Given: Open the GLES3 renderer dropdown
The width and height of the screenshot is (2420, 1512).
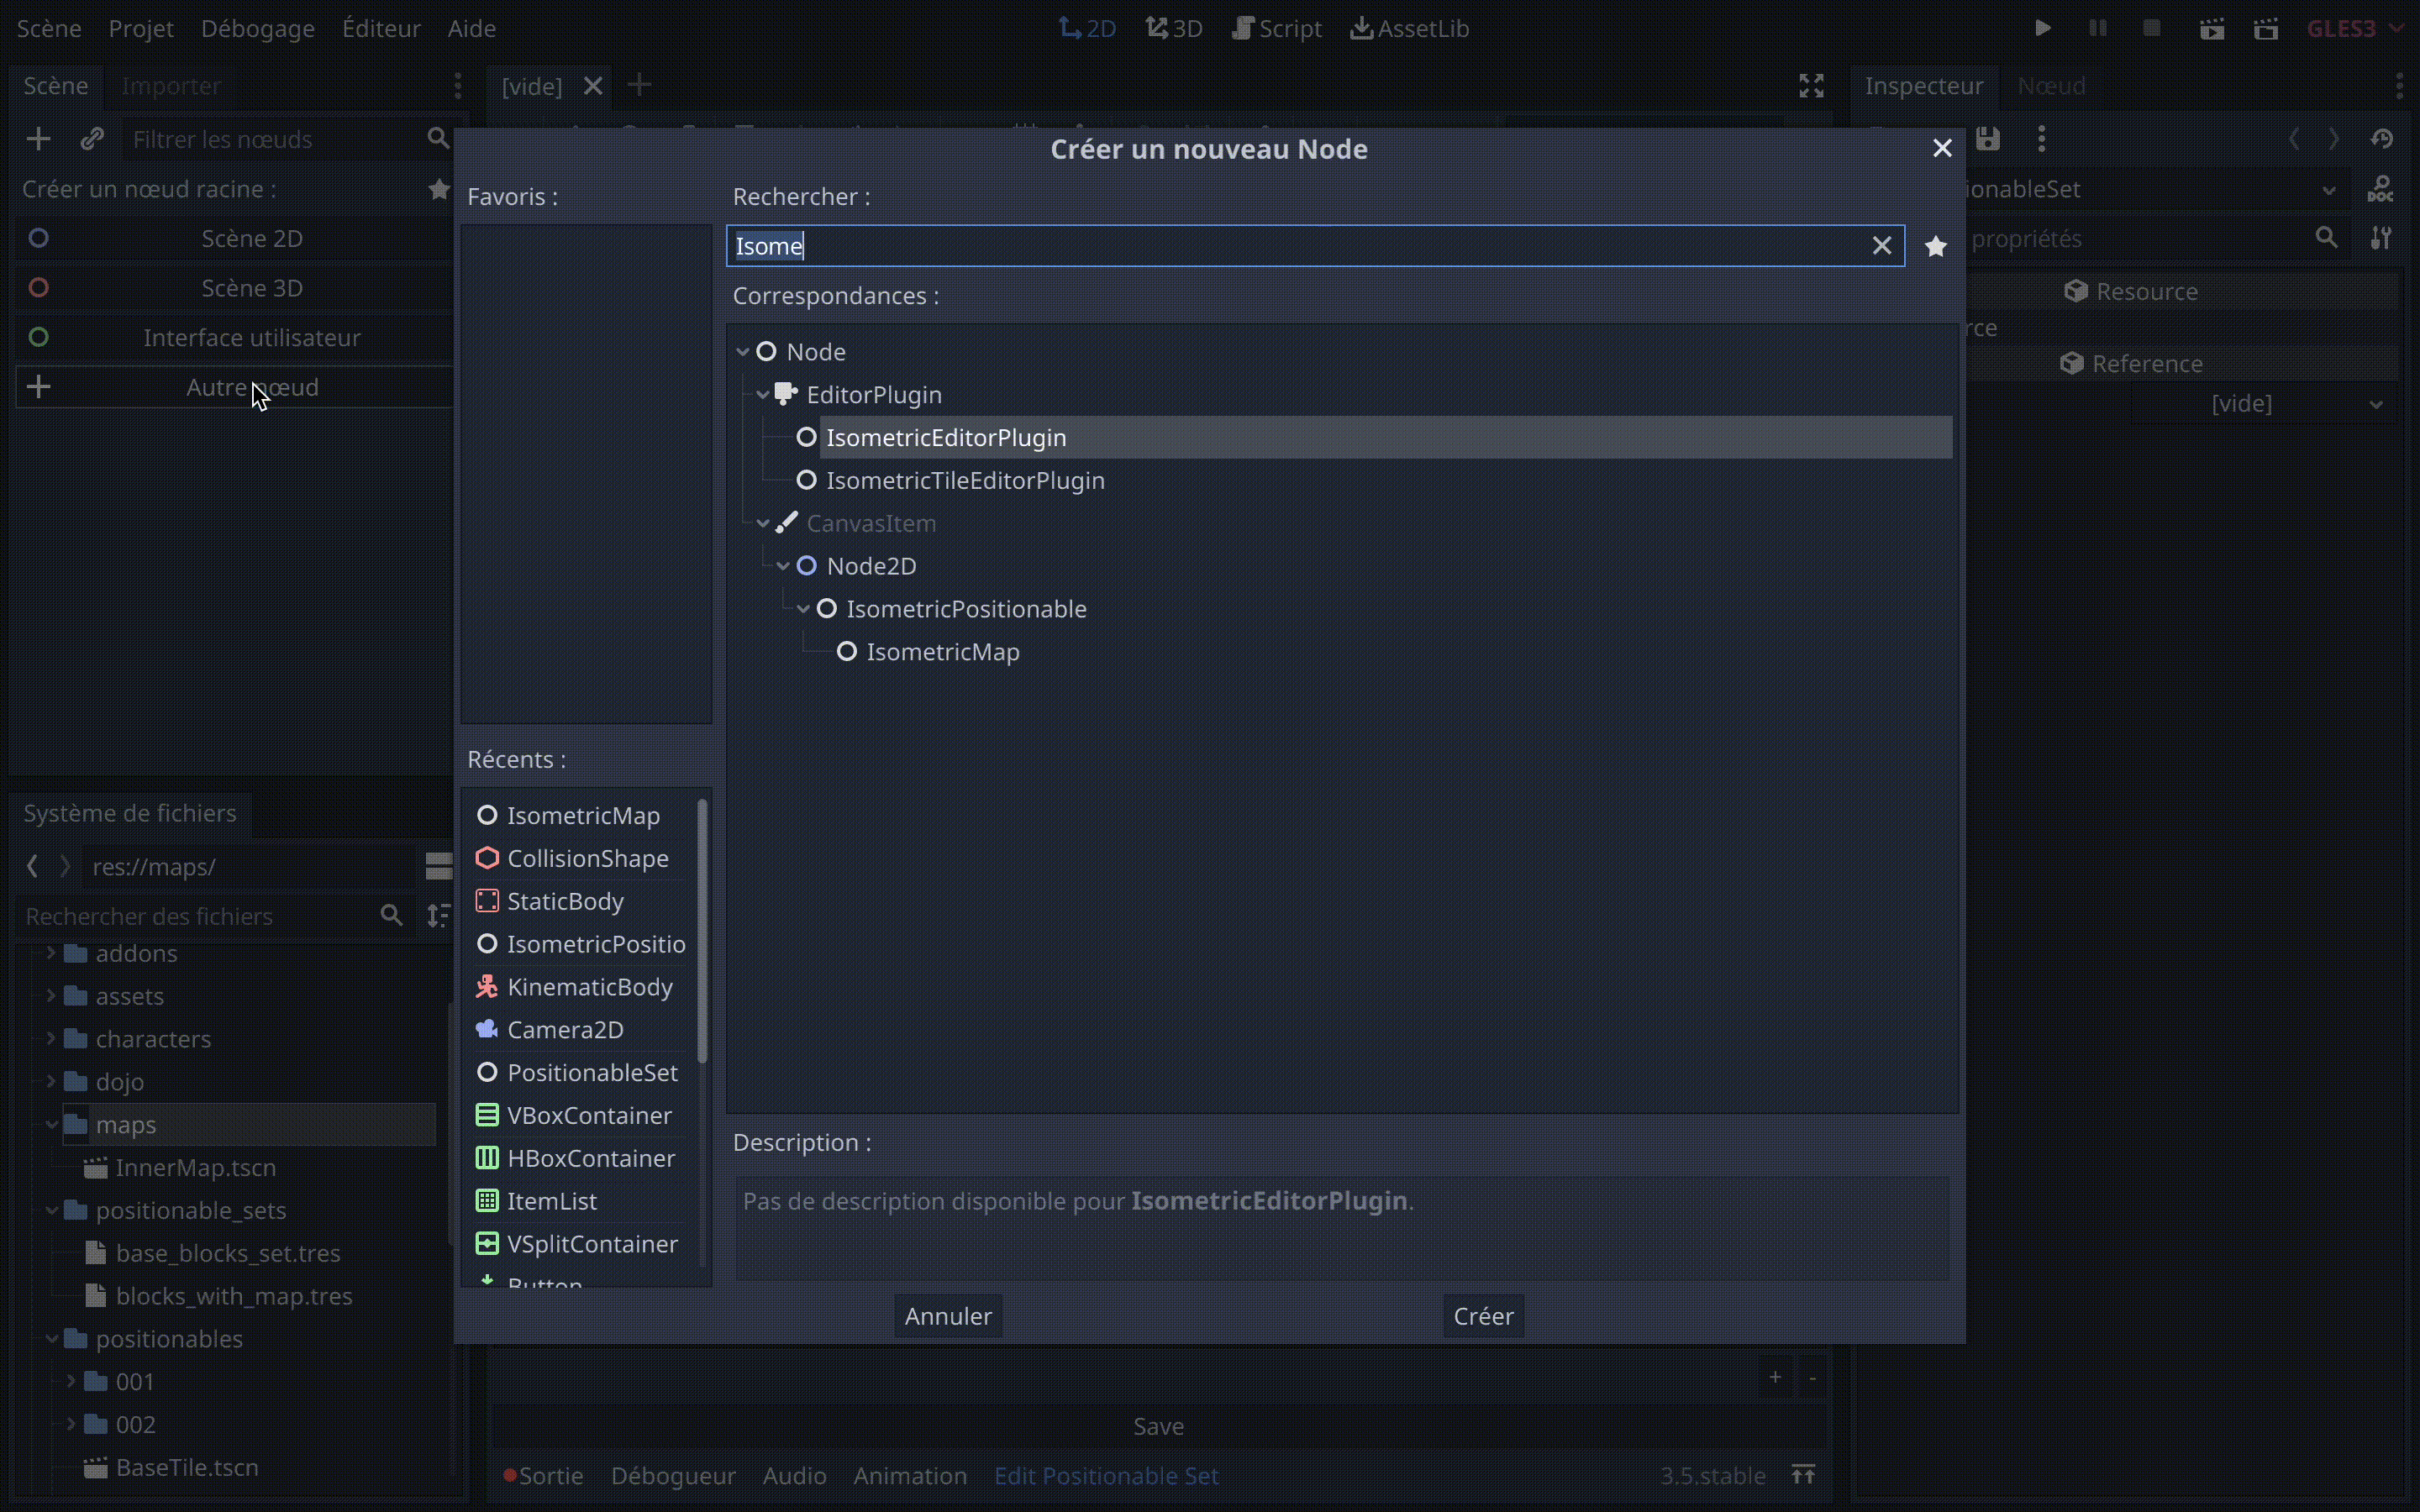Looking at the screenshot, I should pos(2354,28).
